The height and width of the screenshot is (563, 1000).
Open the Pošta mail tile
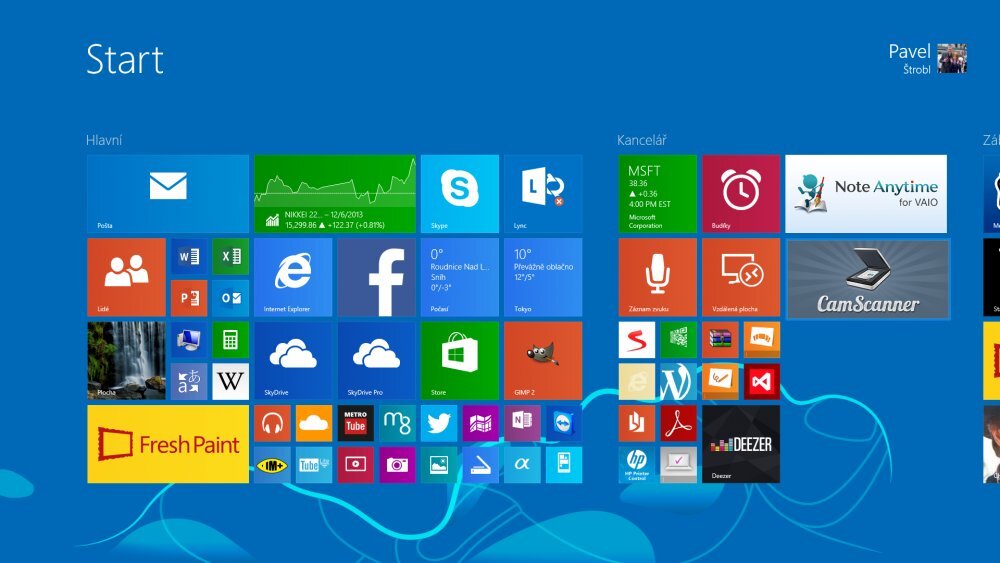[167, 193]
